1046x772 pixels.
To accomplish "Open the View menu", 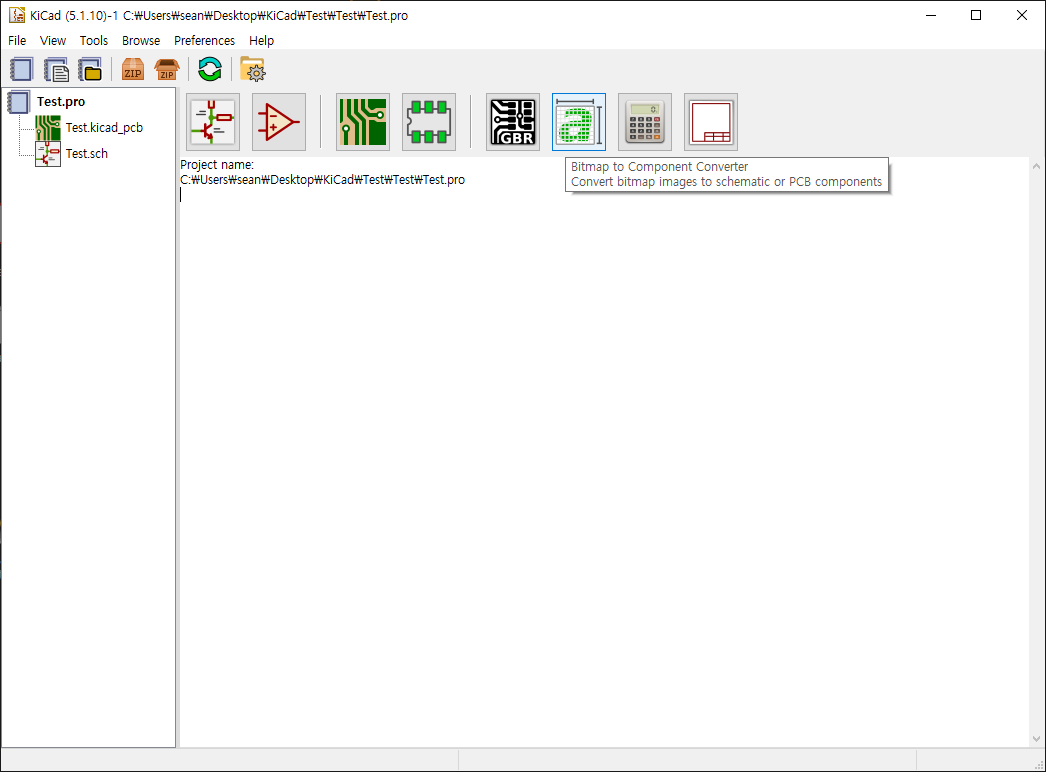I will (x=53, y=41).
